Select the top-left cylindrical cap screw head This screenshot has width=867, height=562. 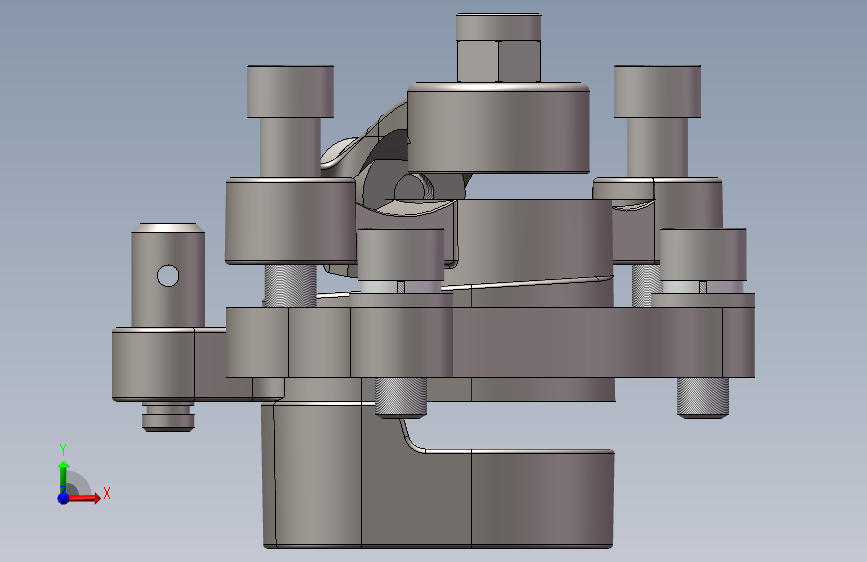[x=290, y=91]
